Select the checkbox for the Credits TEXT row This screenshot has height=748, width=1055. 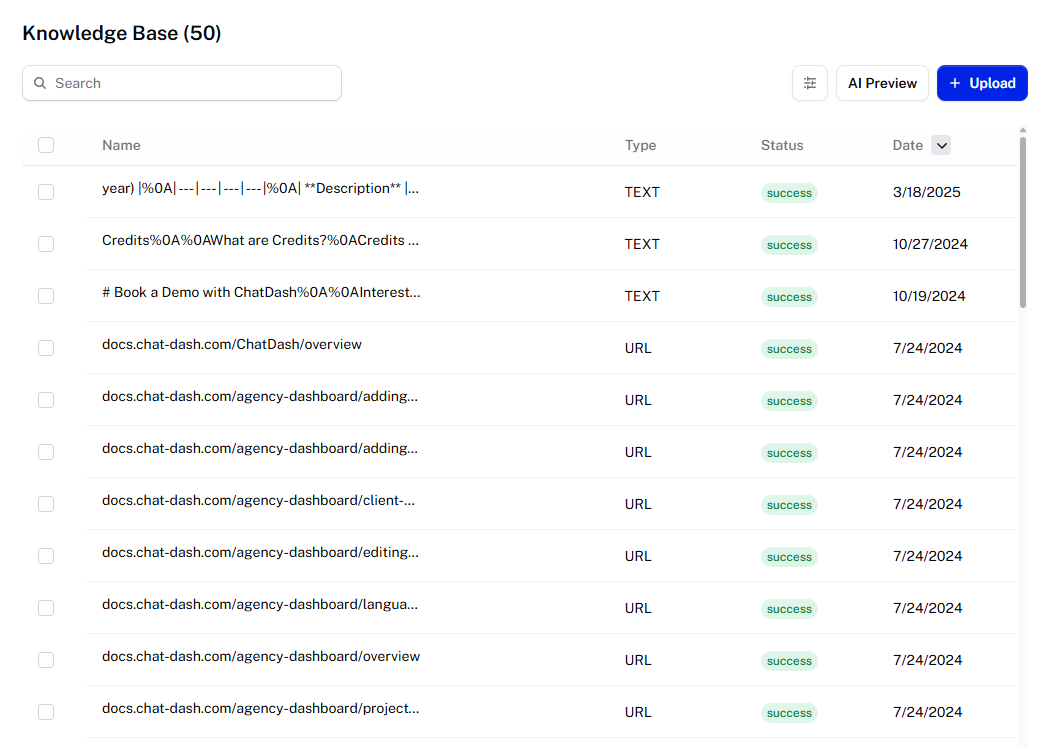(46, 244)
